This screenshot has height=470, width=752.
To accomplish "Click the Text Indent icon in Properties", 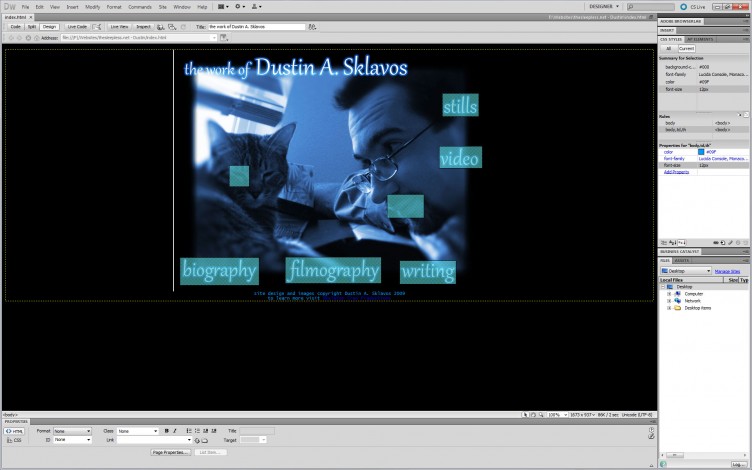I will 214,431.
